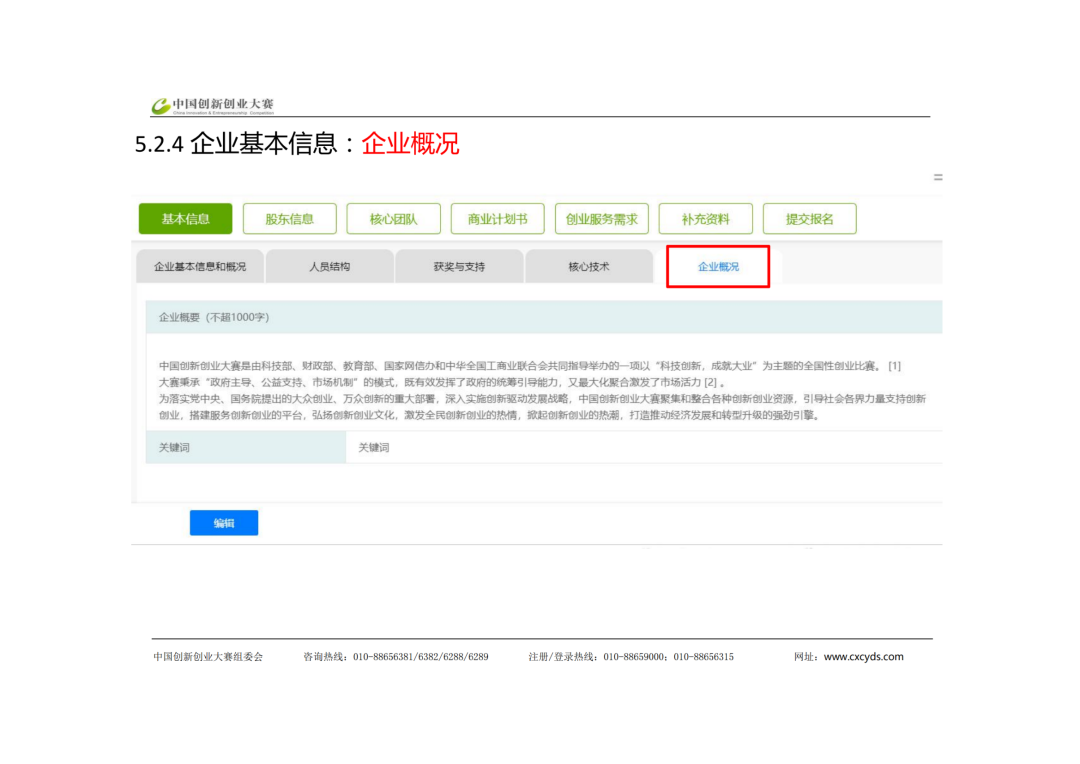The image size is (1080, 764).
Task: Open the www.cxcyds.com website link
Action: (863, 657)
